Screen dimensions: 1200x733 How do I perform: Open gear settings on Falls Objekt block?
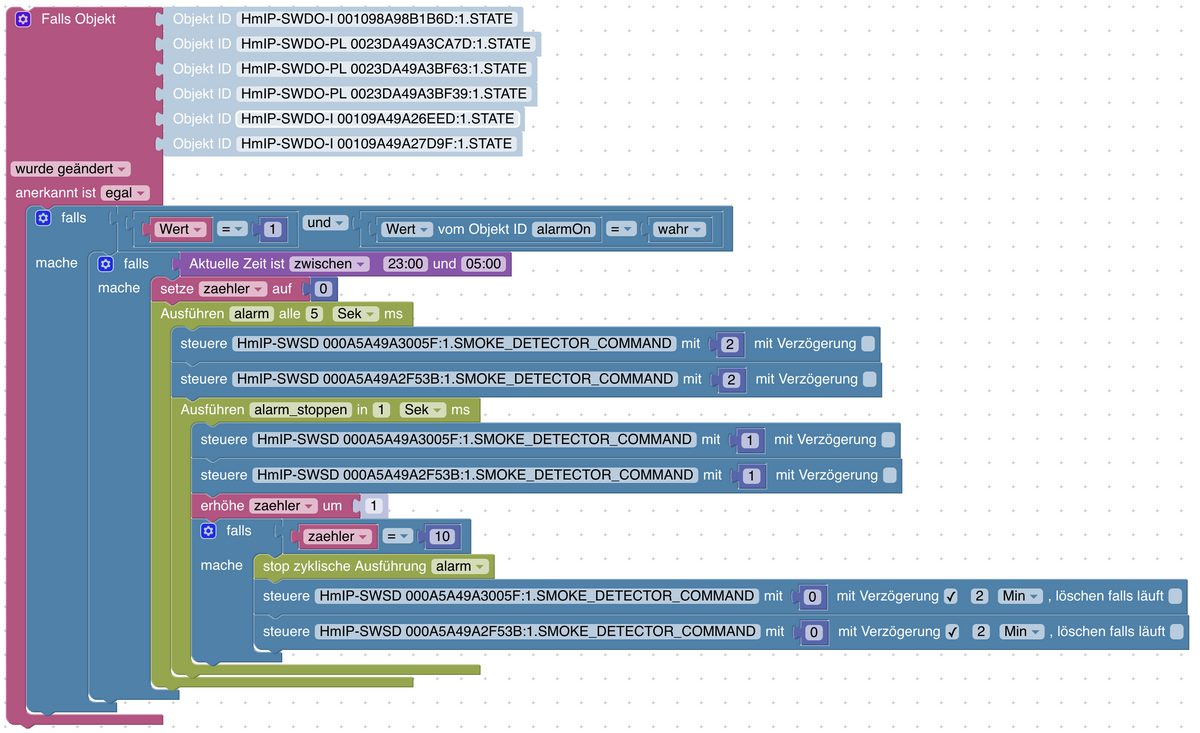pyautogui.click(x=23, y=19)
